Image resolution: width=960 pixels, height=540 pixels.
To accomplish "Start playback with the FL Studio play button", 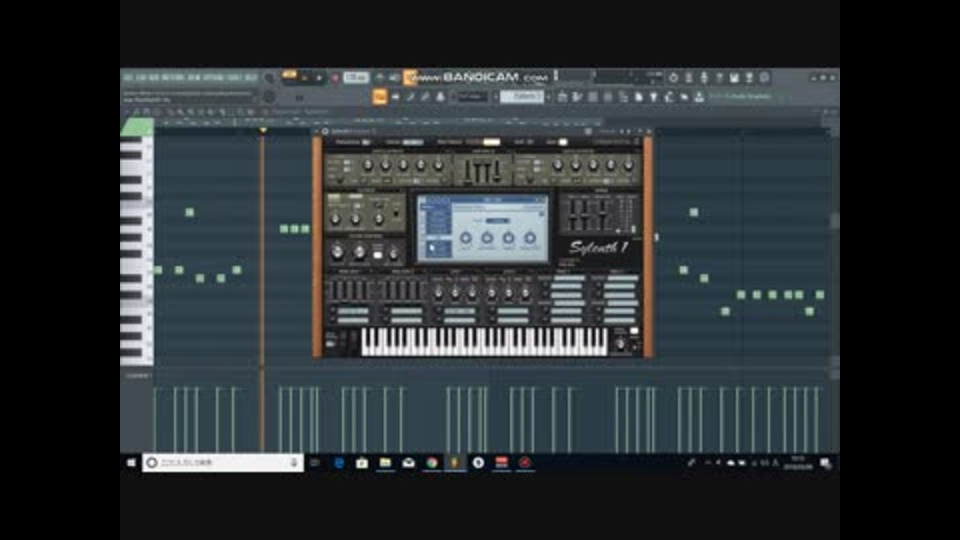I will (x=304, y=78).
